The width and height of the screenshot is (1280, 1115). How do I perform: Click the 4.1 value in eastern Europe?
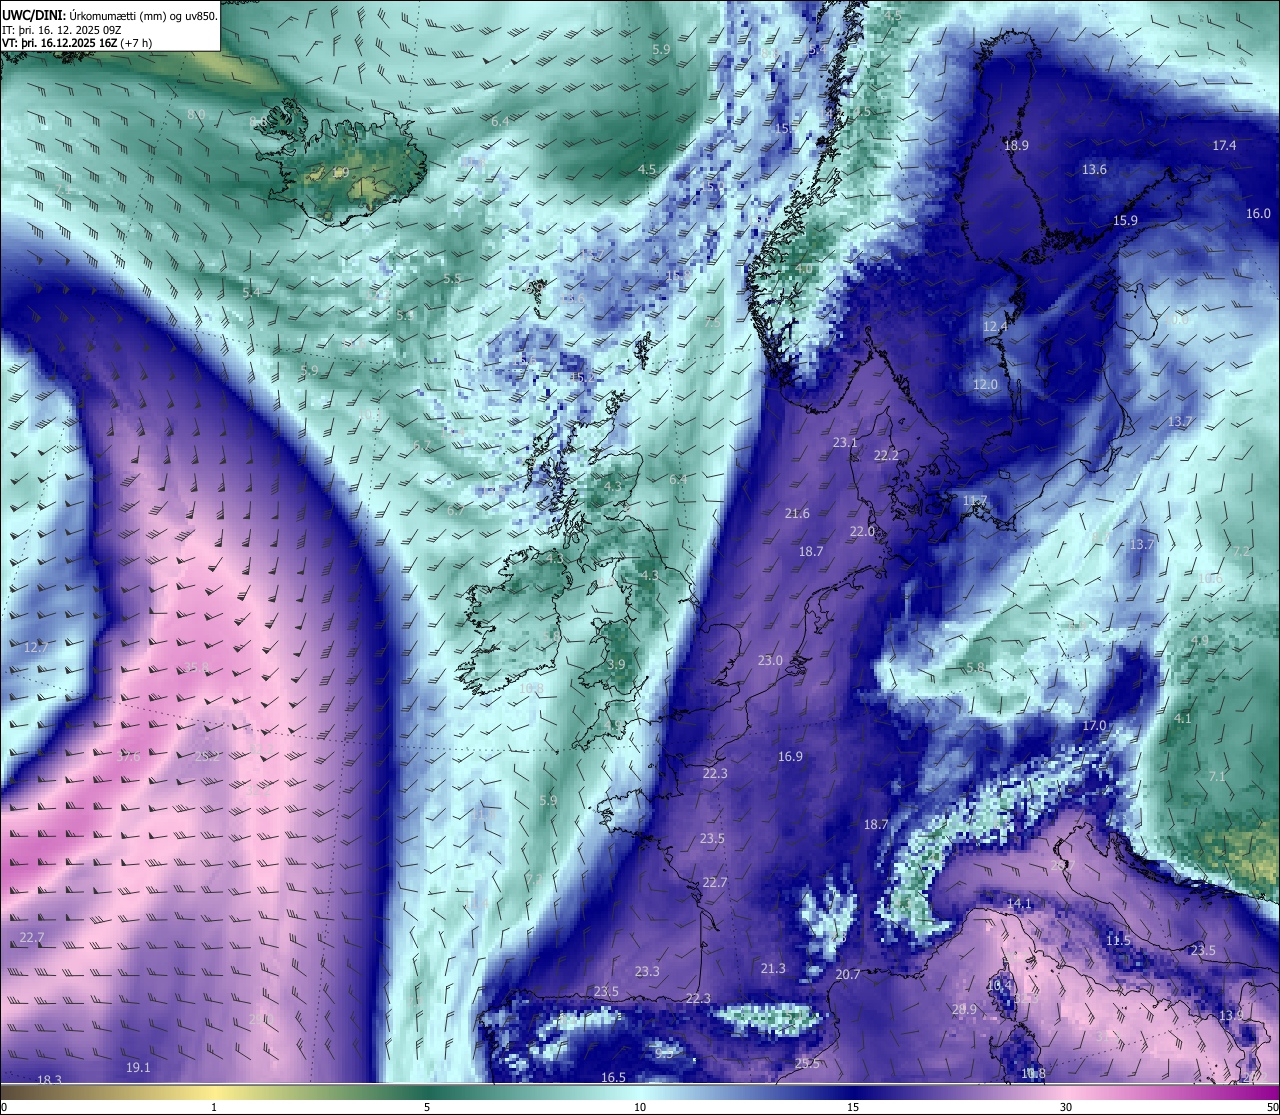(1183, 718)
